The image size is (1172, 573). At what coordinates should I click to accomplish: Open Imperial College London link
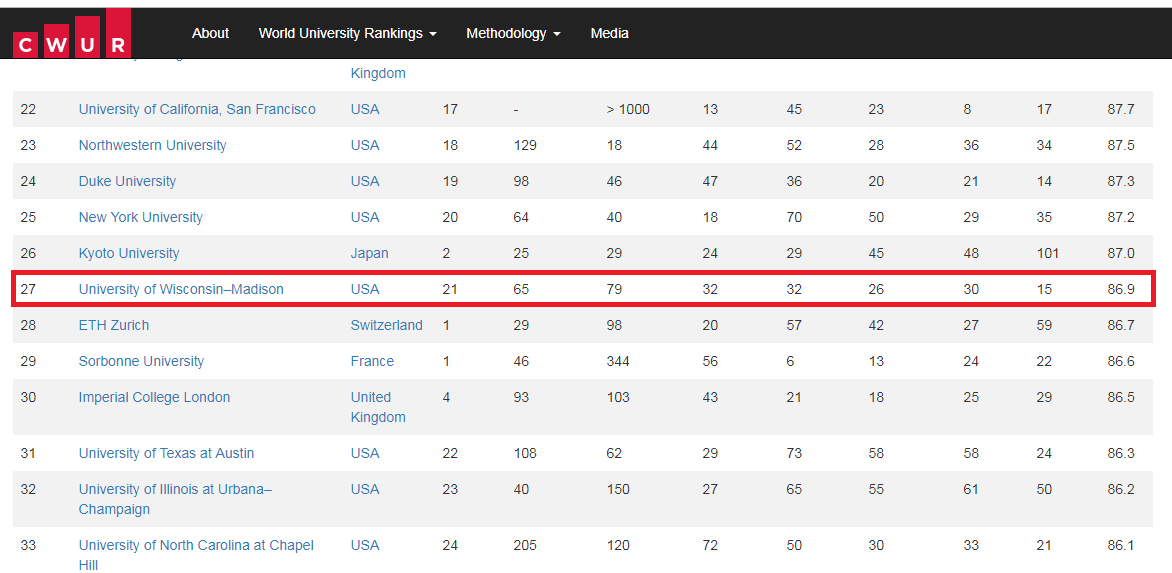click(x=154, y=397)
